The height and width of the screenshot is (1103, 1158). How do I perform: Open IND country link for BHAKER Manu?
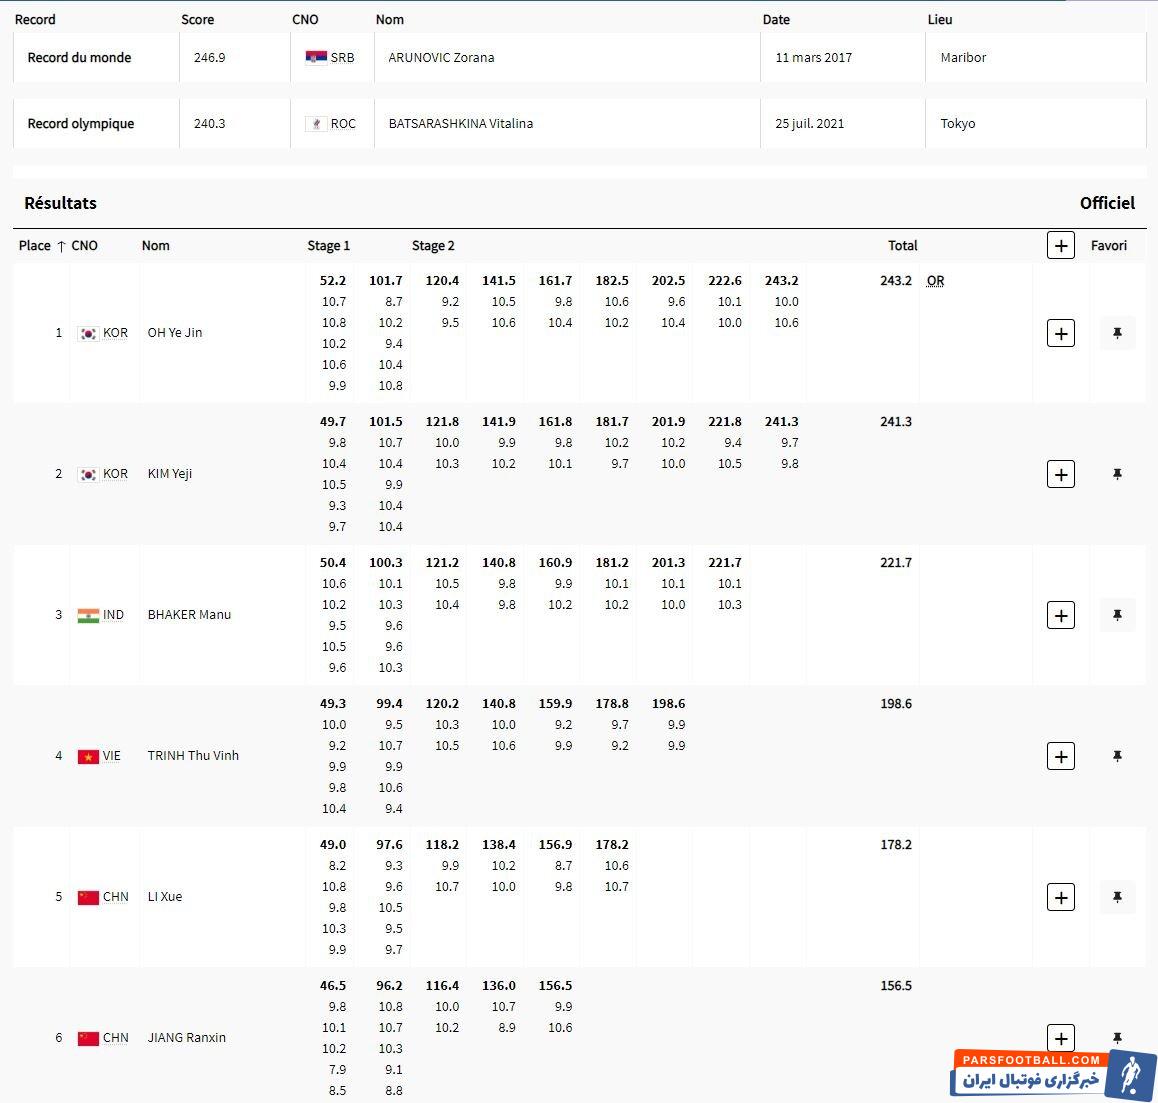click(x=113, y=615)
